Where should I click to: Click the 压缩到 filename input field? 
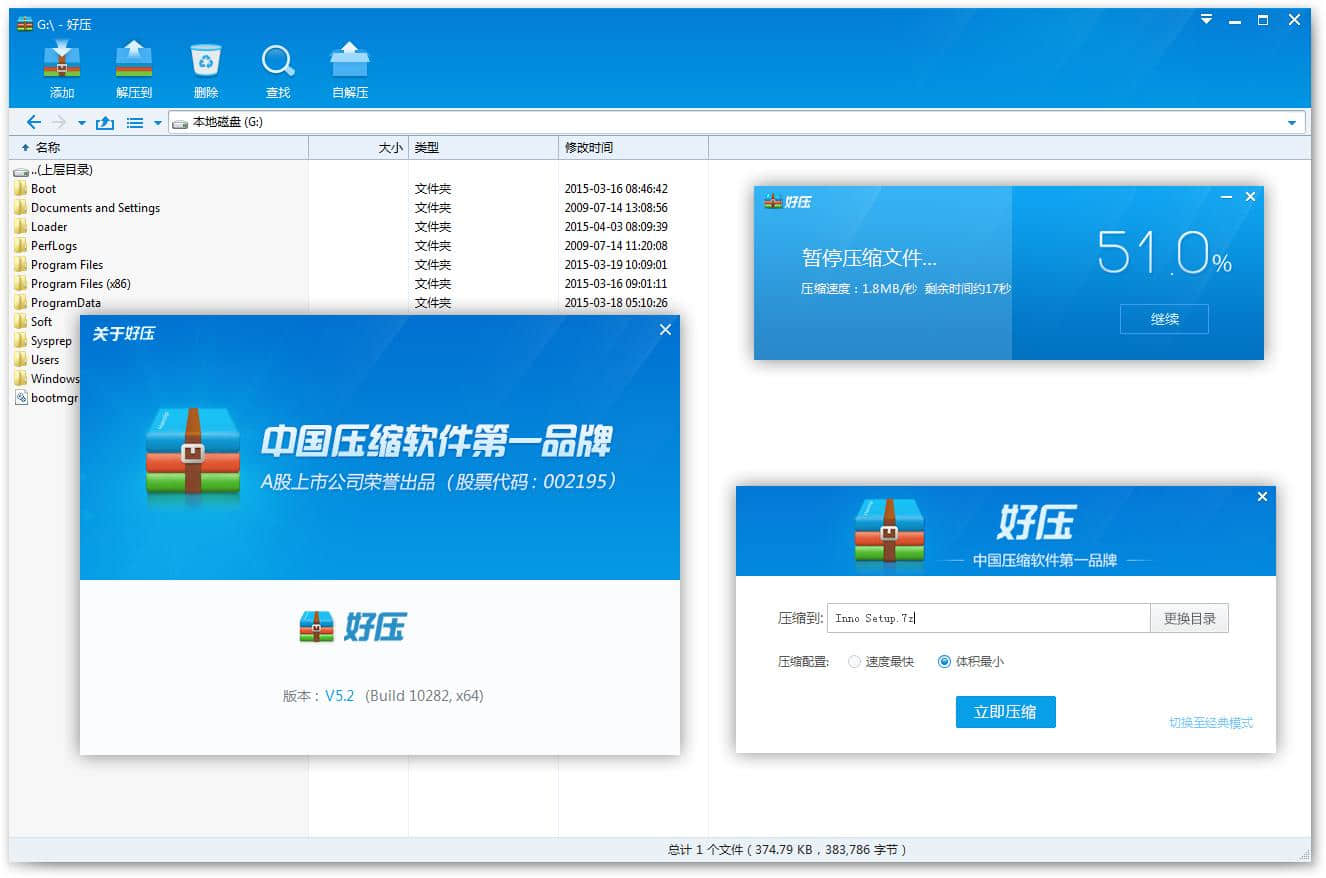click(988, 618)
